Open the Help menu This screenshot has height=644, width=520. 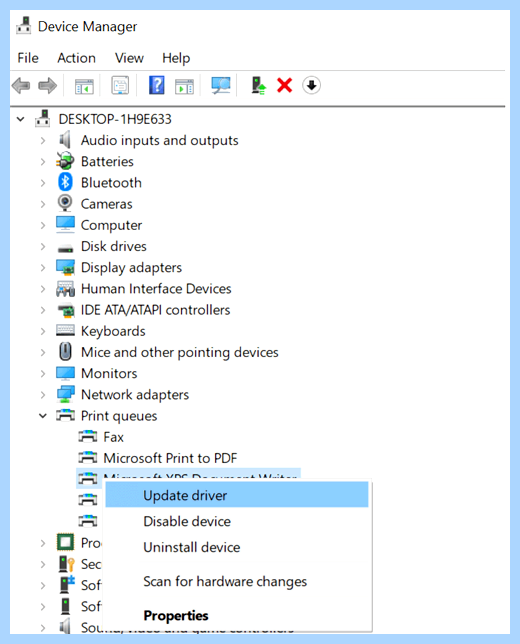pos(176,58)
